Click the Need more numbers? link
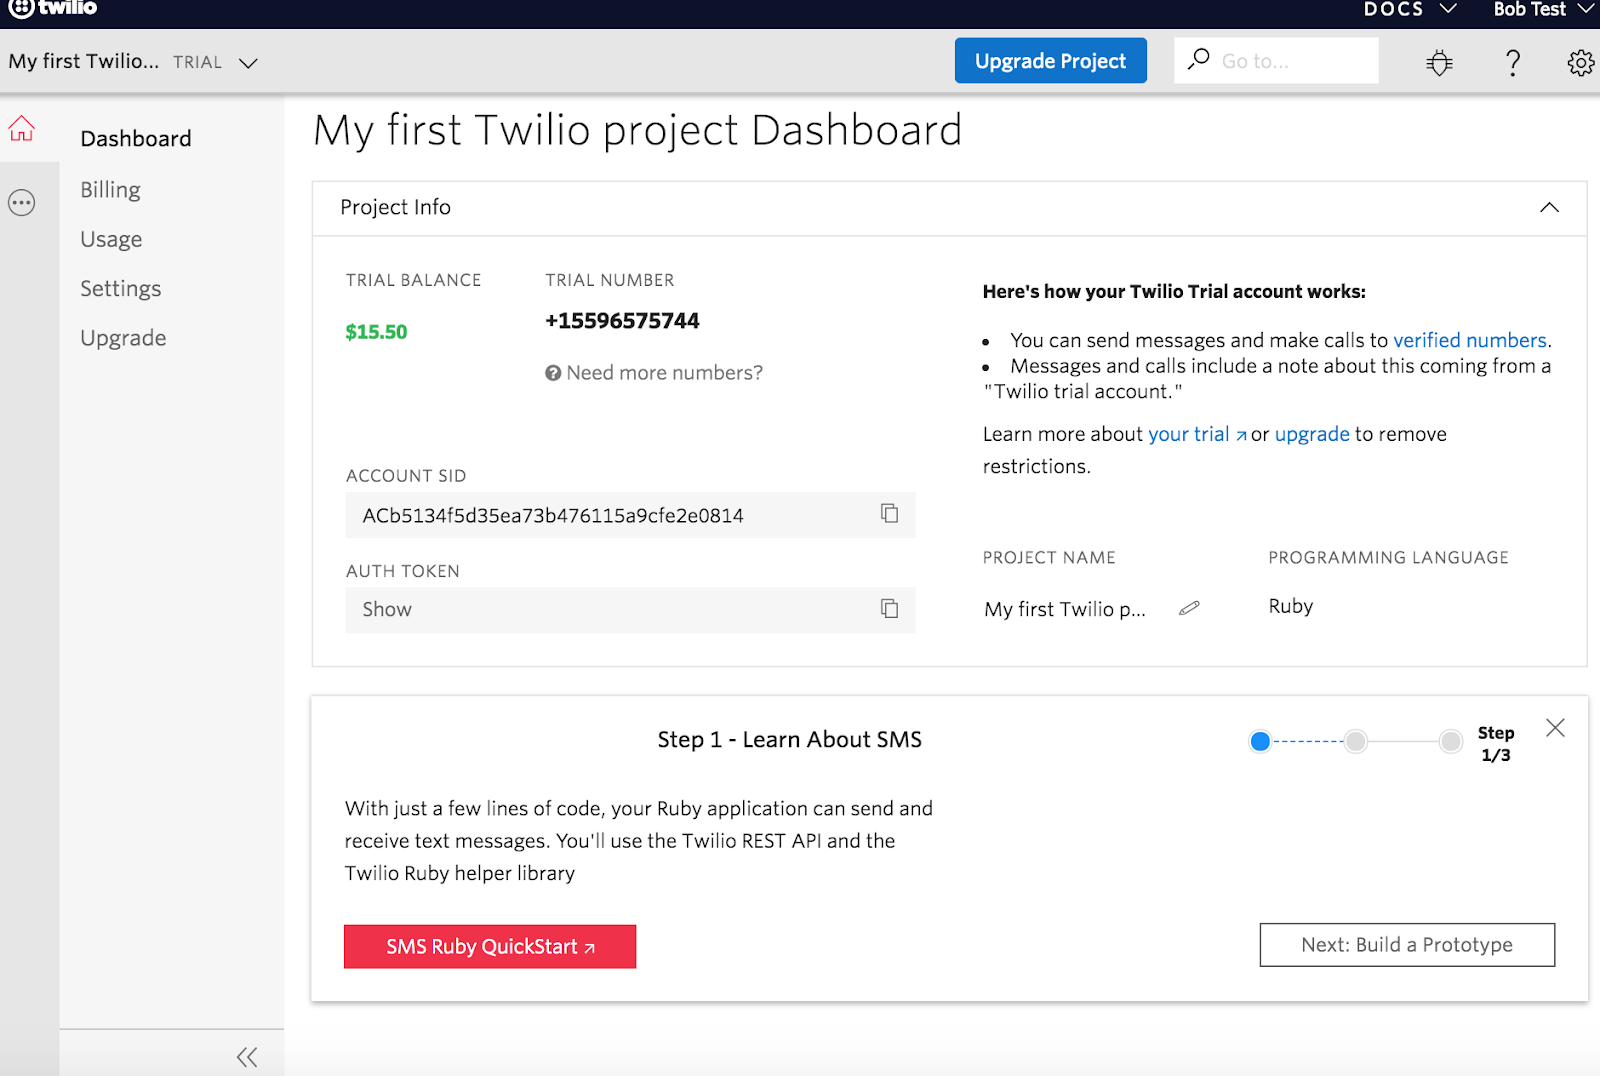This screenshot has width=1600, height=1076. click(664, 373)
